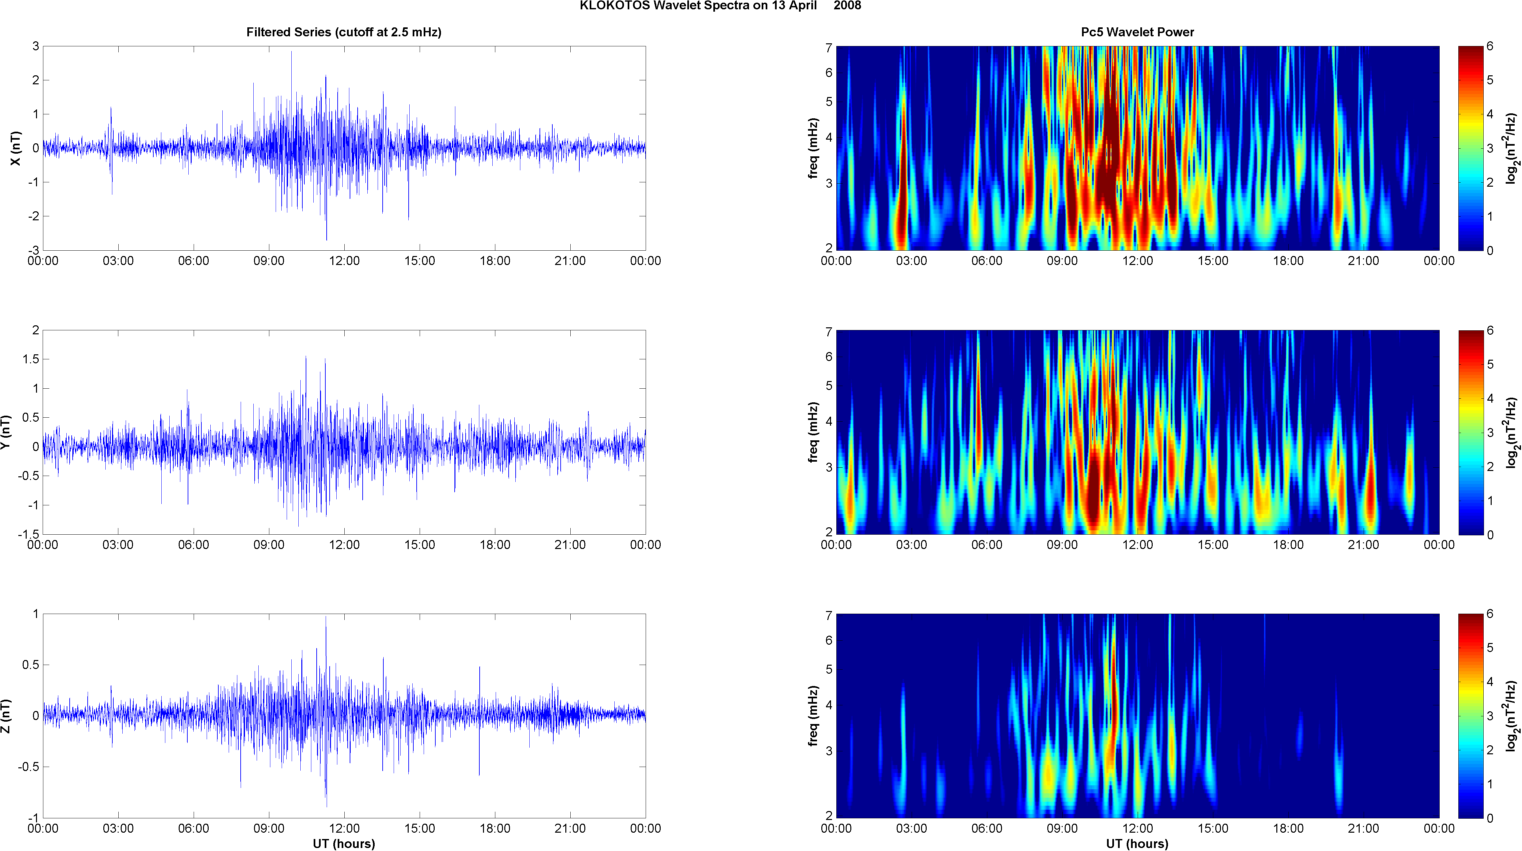1522x851 pixels.
Task: Click the '0' value on the bottom colorbar
Action: click(x=1490, y=818)
